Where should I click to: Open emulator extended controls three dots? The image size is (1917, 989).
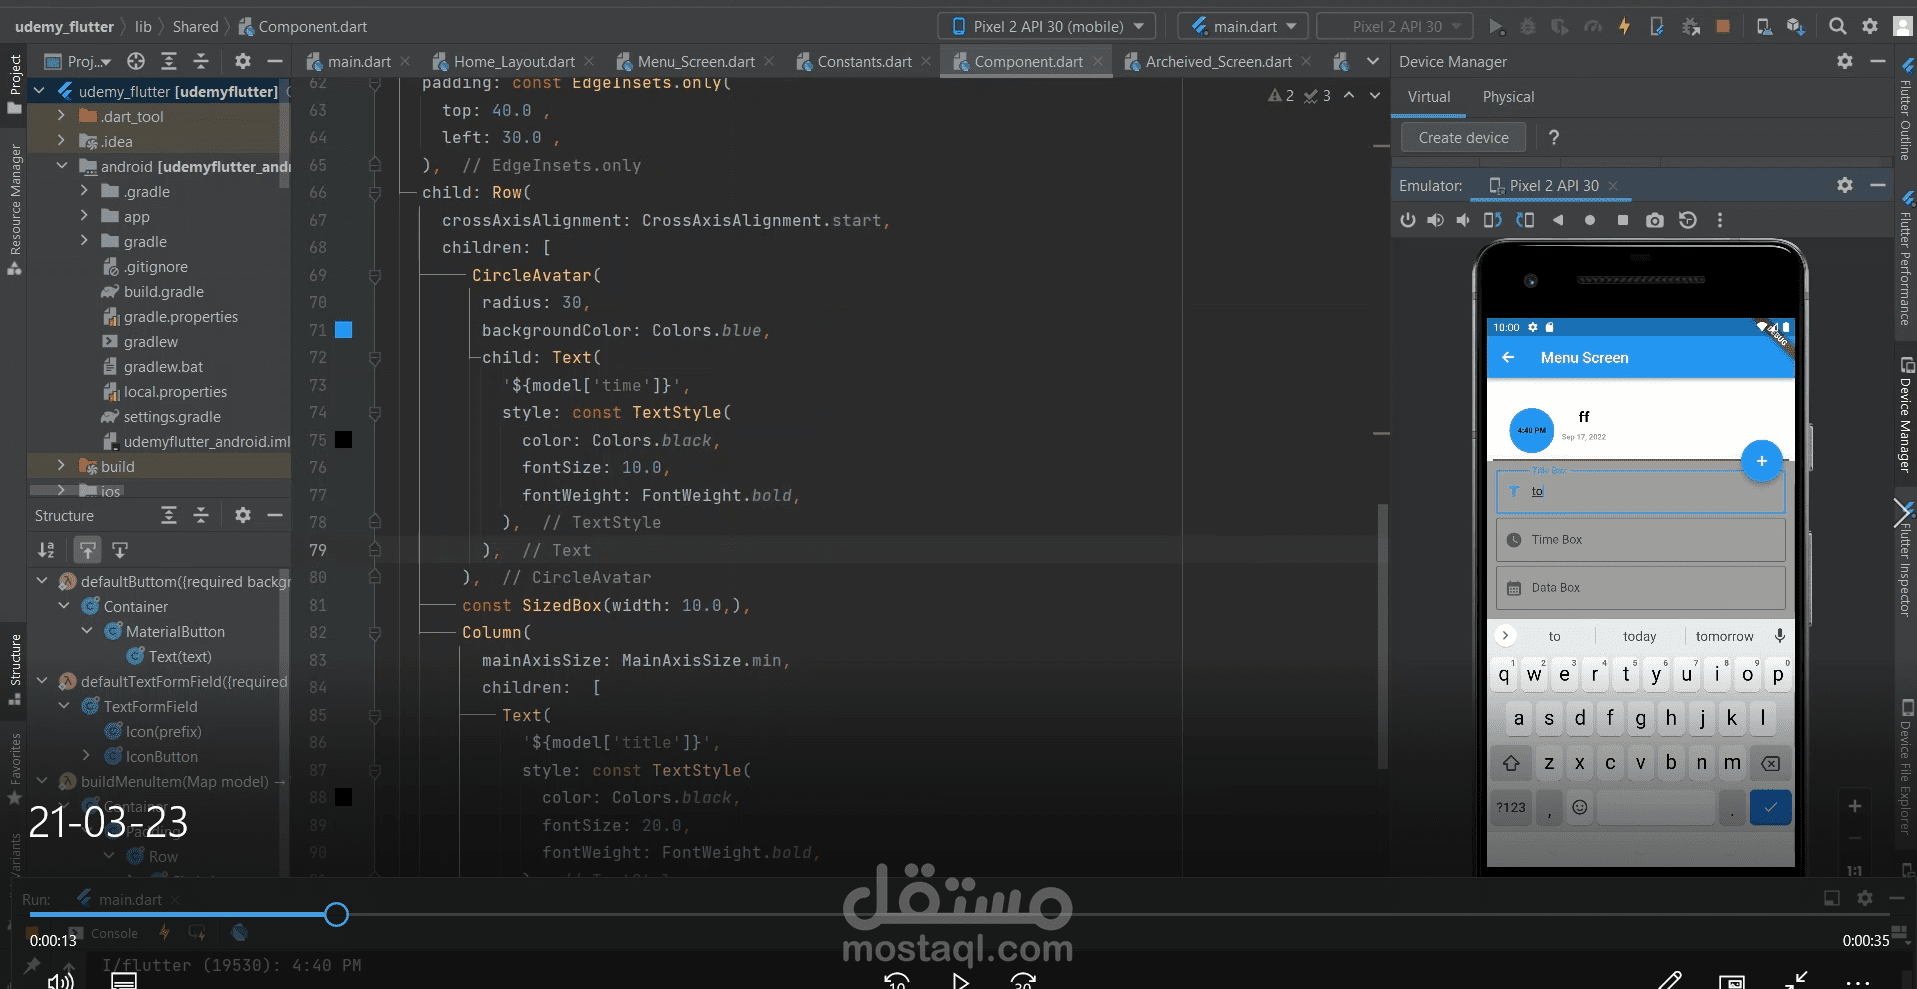pos(1720,220)
